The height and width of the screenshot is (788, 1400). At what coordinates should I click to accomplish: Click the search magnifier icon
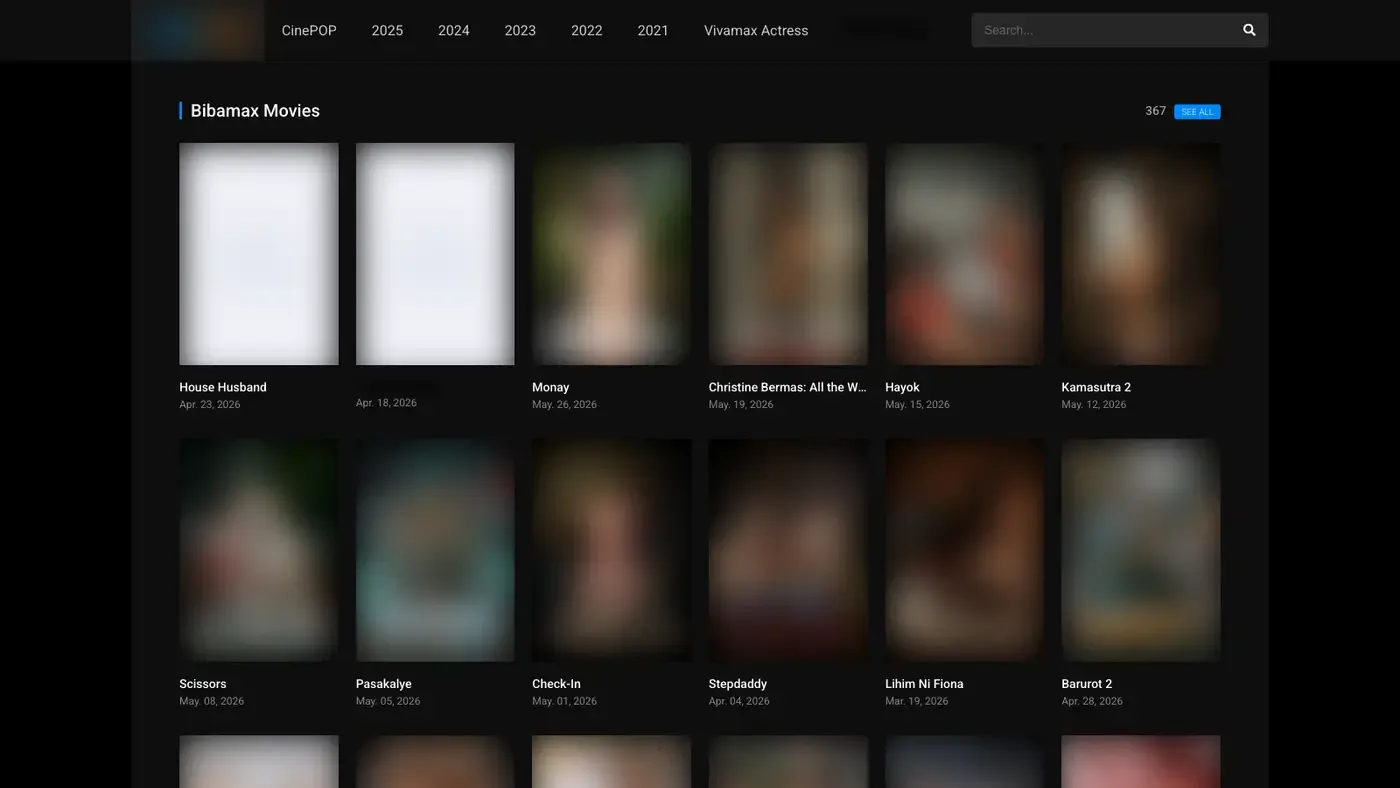coord(1249,30)
